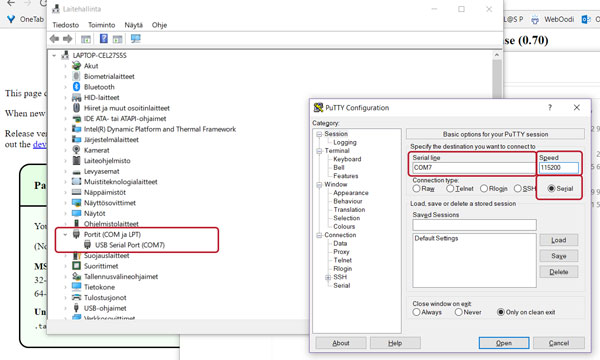Expand the Bluetooth device node

(65, 87)
